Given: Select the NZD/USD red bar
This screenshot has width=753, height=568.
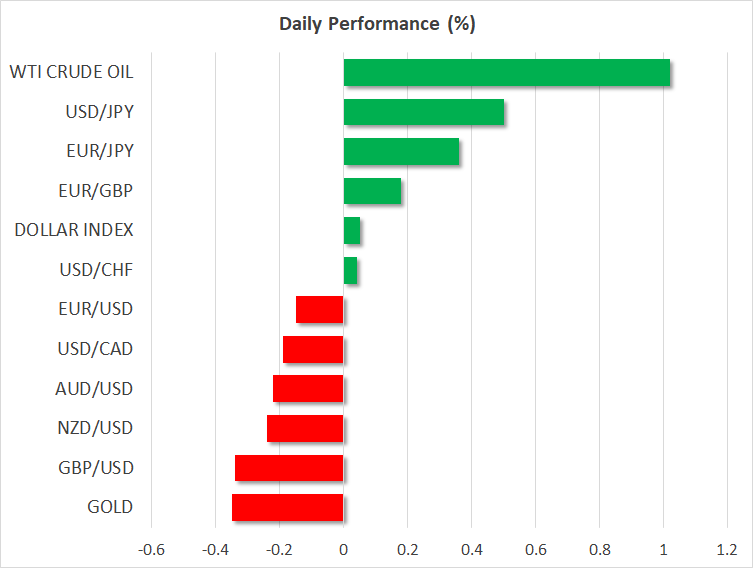Looking at the screenshot, I should (305, 428).
